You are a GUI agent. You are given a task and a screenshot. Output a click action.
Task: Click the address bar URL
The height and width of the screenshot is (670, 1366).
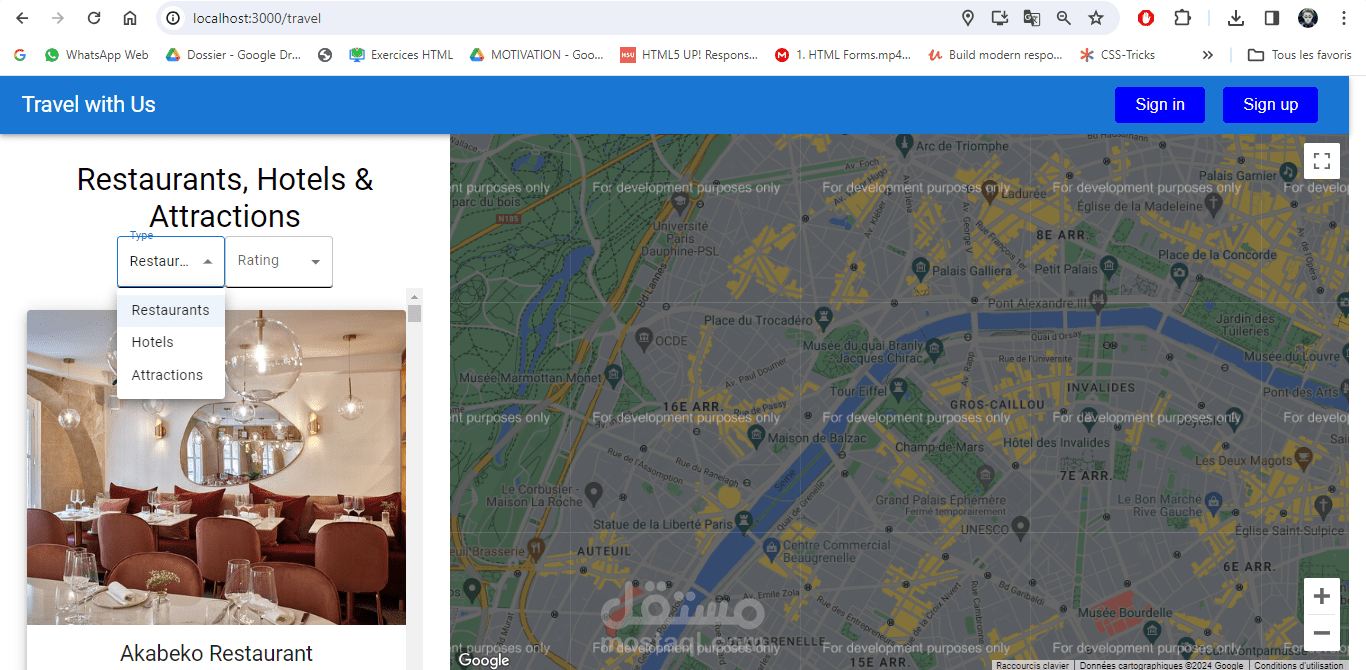click(257, 18)
